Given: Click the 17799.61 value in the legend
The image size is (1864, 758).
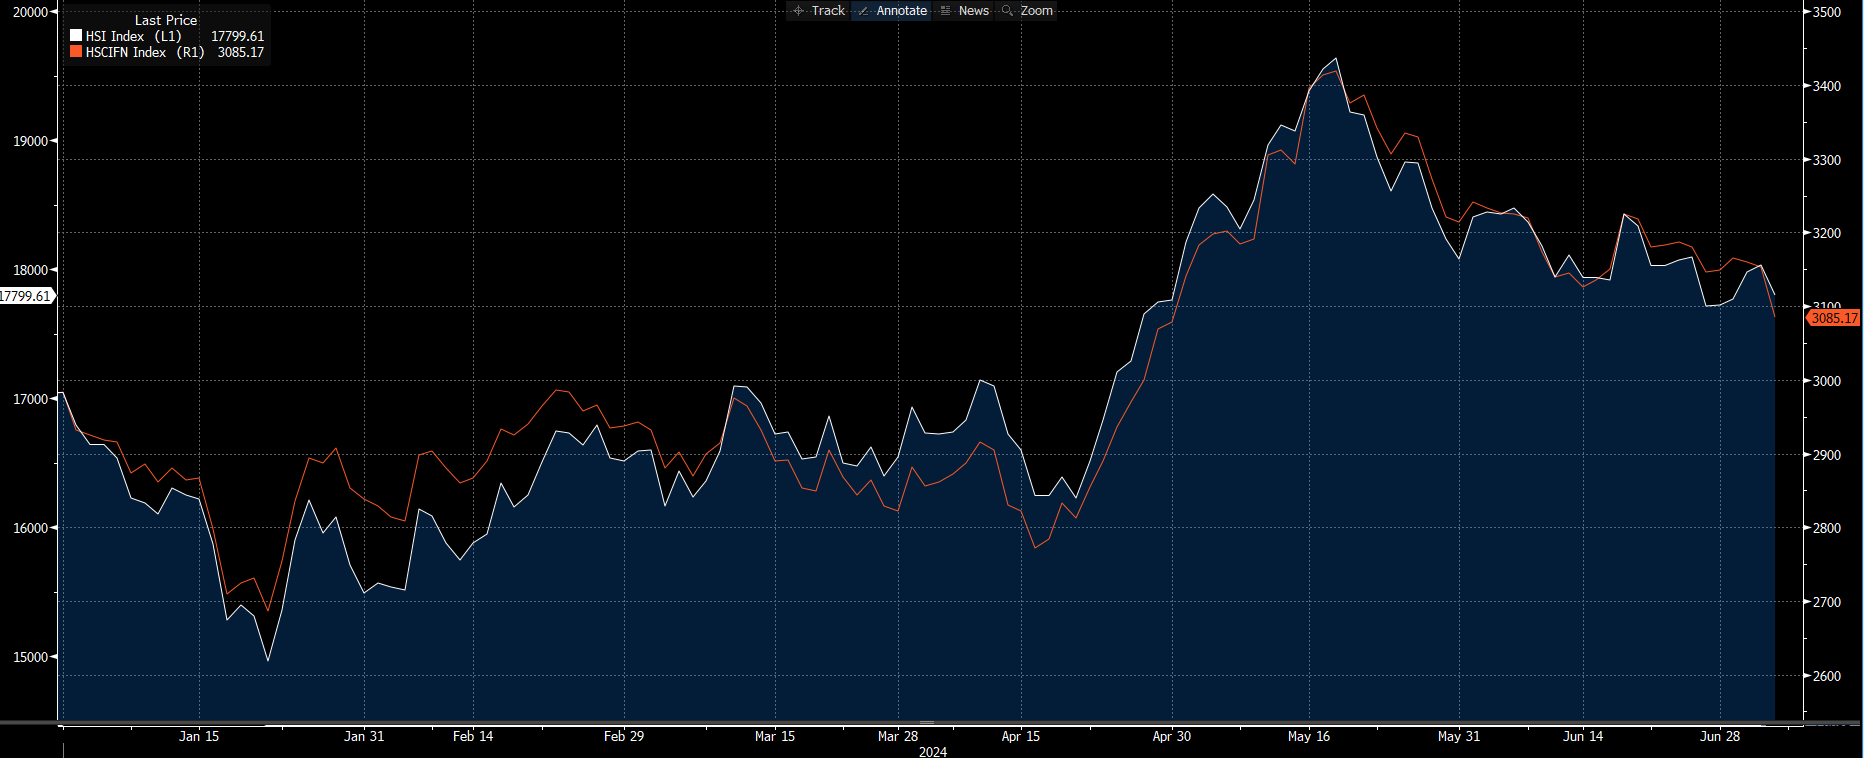Looking at the screenshot, I should pyautogui.click(x=237, y=36).
